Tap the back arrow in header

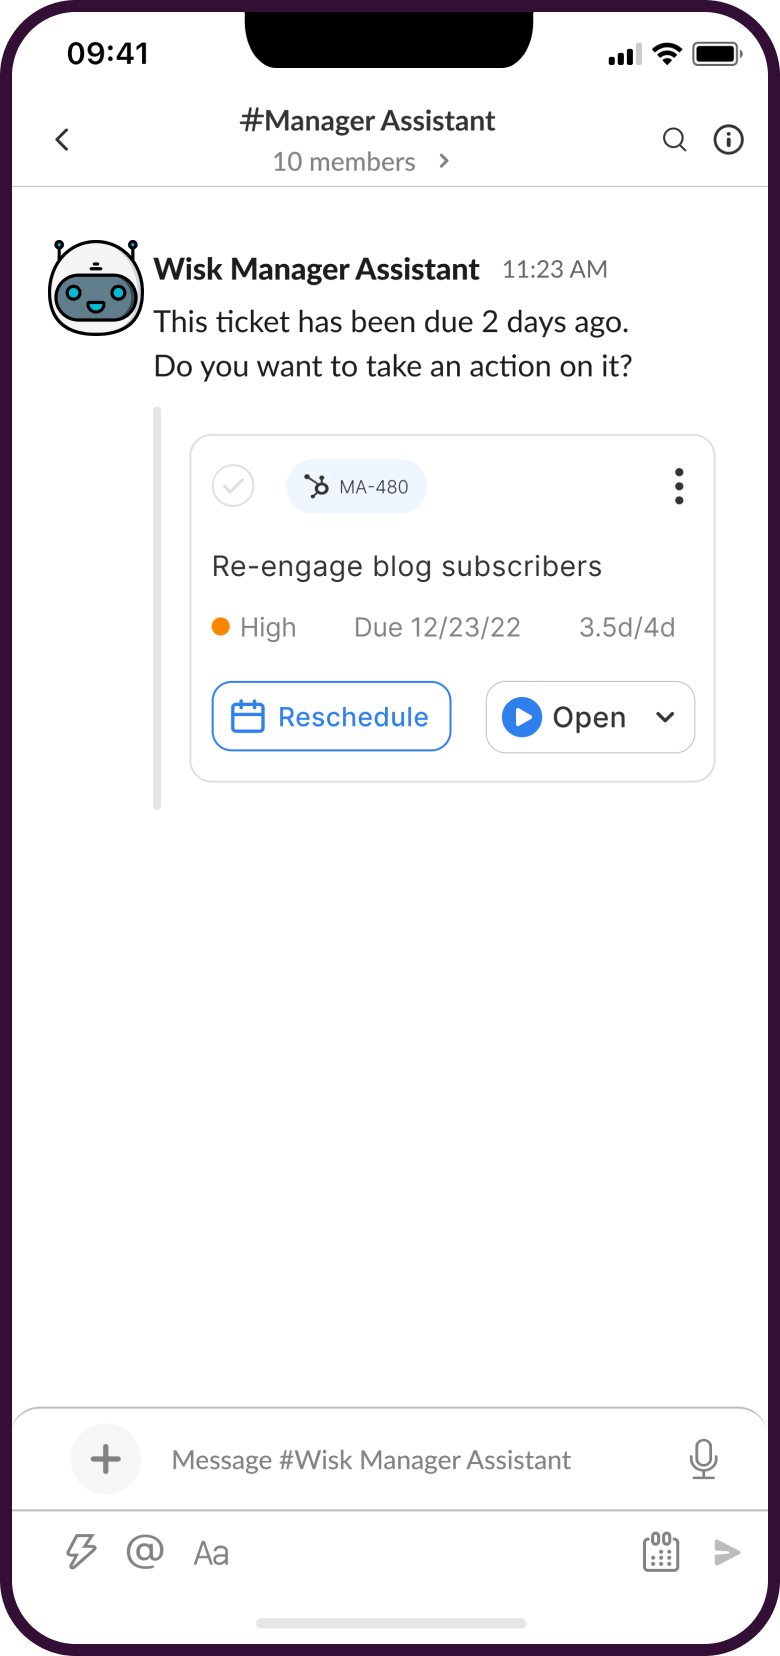[62, 140]
